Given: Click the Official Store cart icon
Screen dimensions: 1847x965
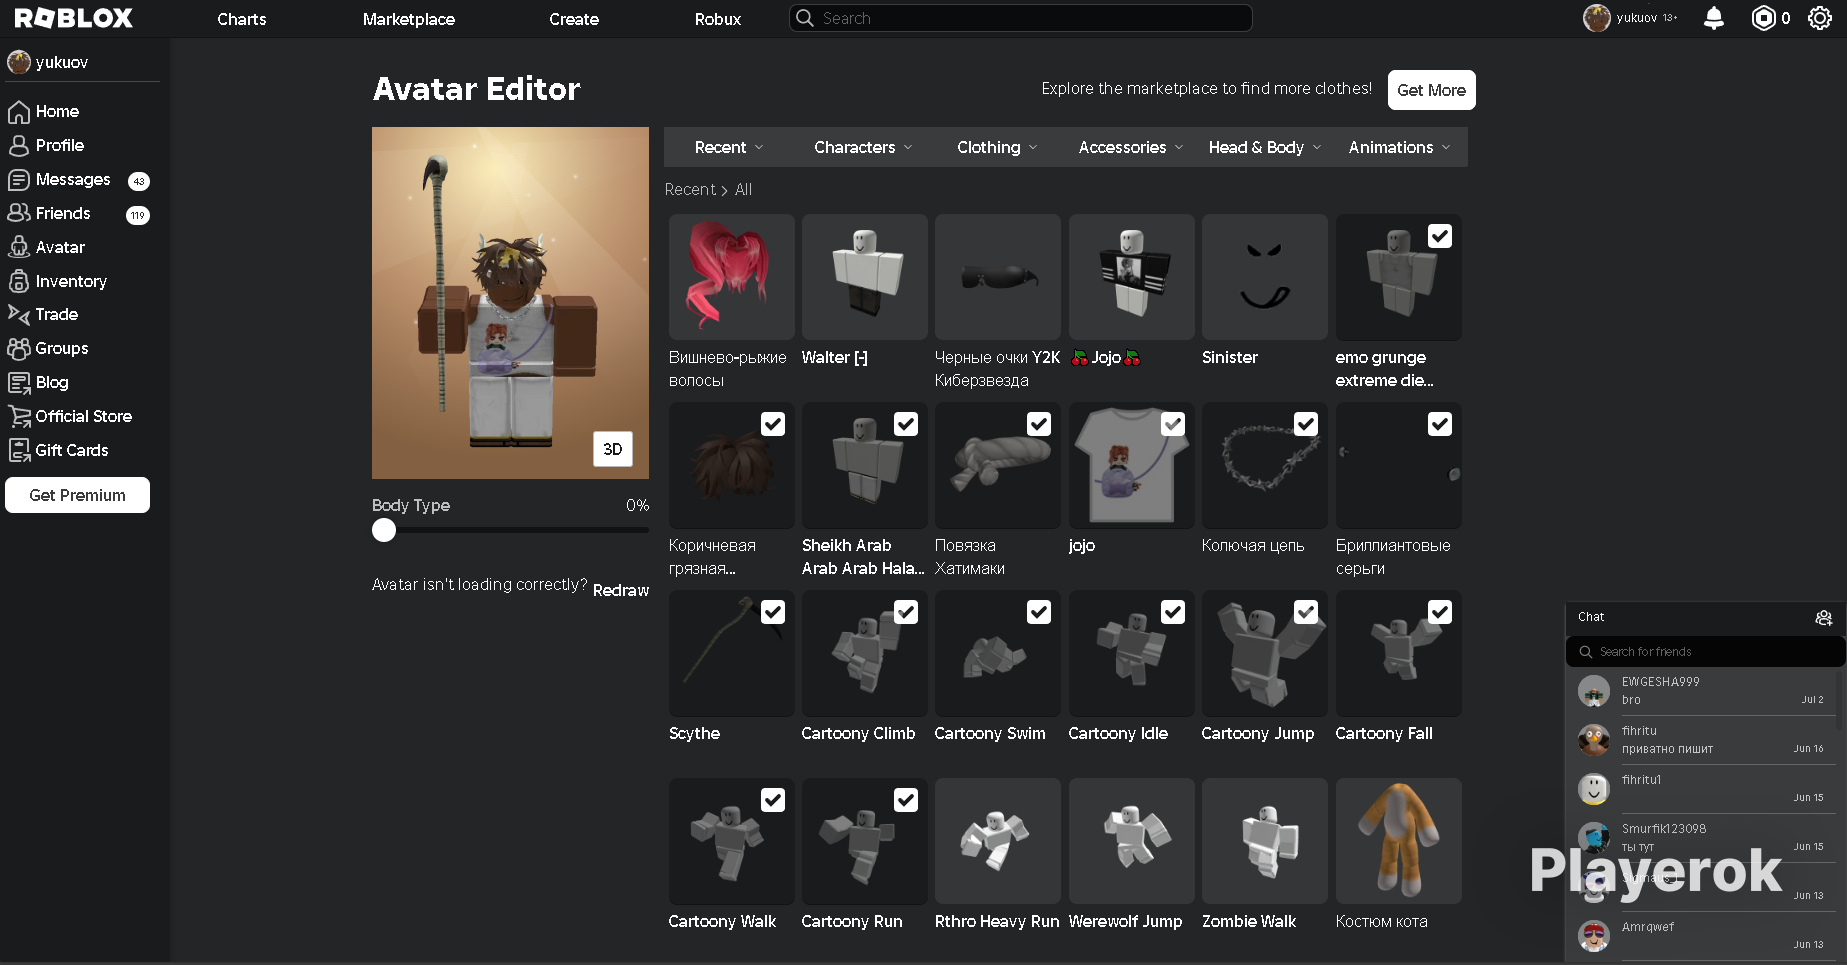Looking at the screenshot, I should [18, 416].
